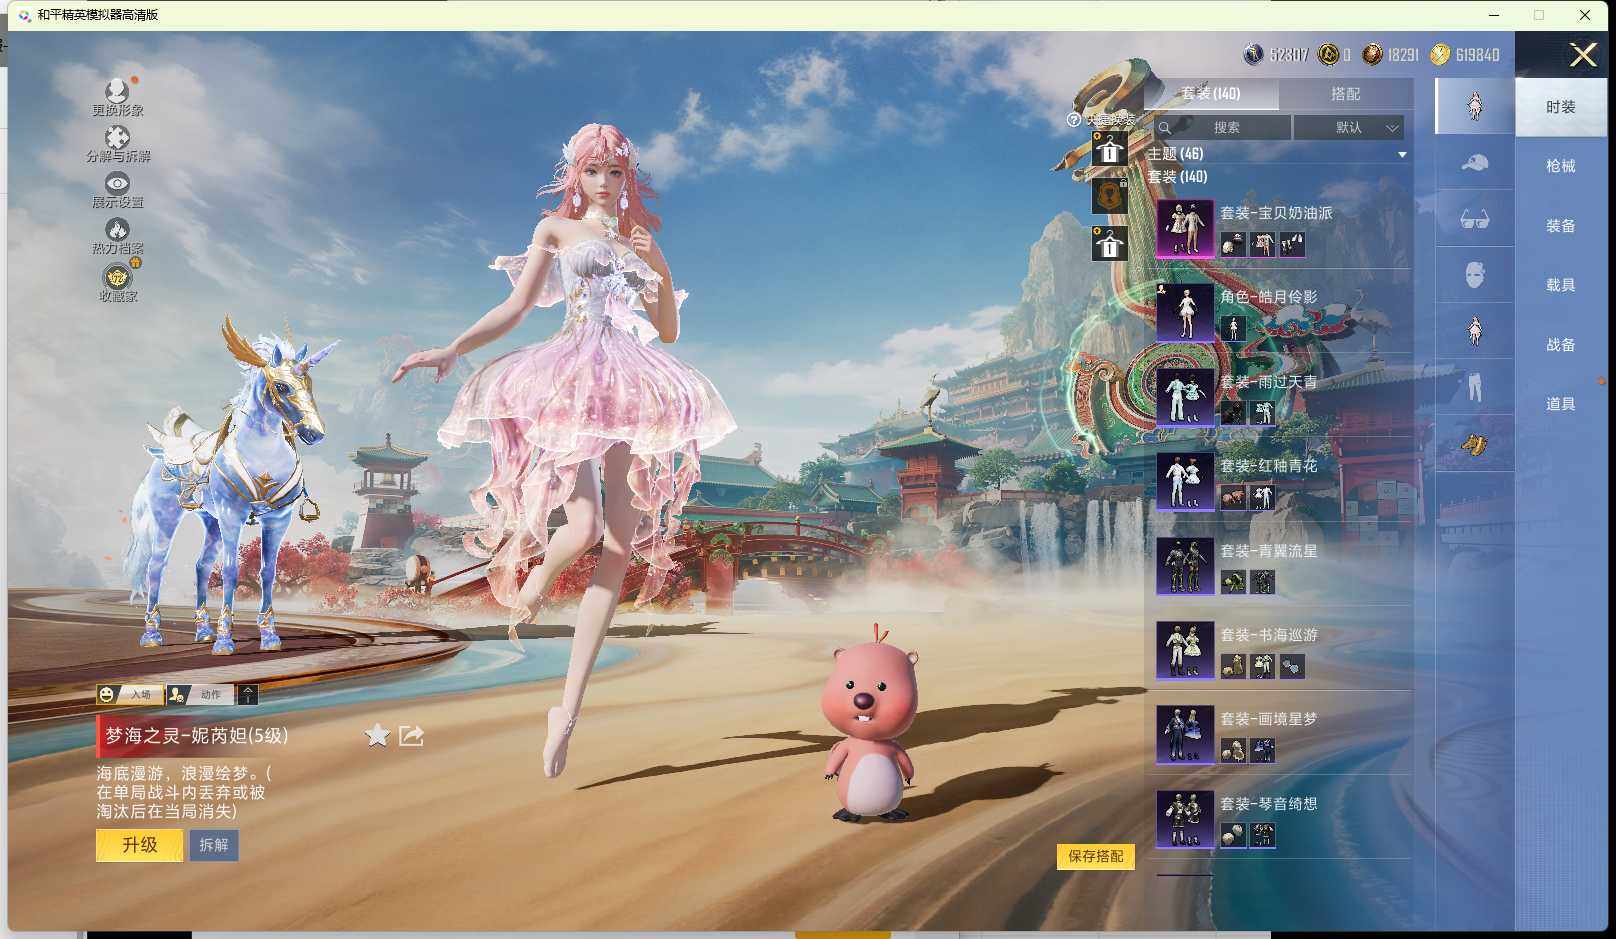Toggle favorite star for 梦海之灵 outfit
This screenshot has width=1616, height=939.
click(377, 736)
